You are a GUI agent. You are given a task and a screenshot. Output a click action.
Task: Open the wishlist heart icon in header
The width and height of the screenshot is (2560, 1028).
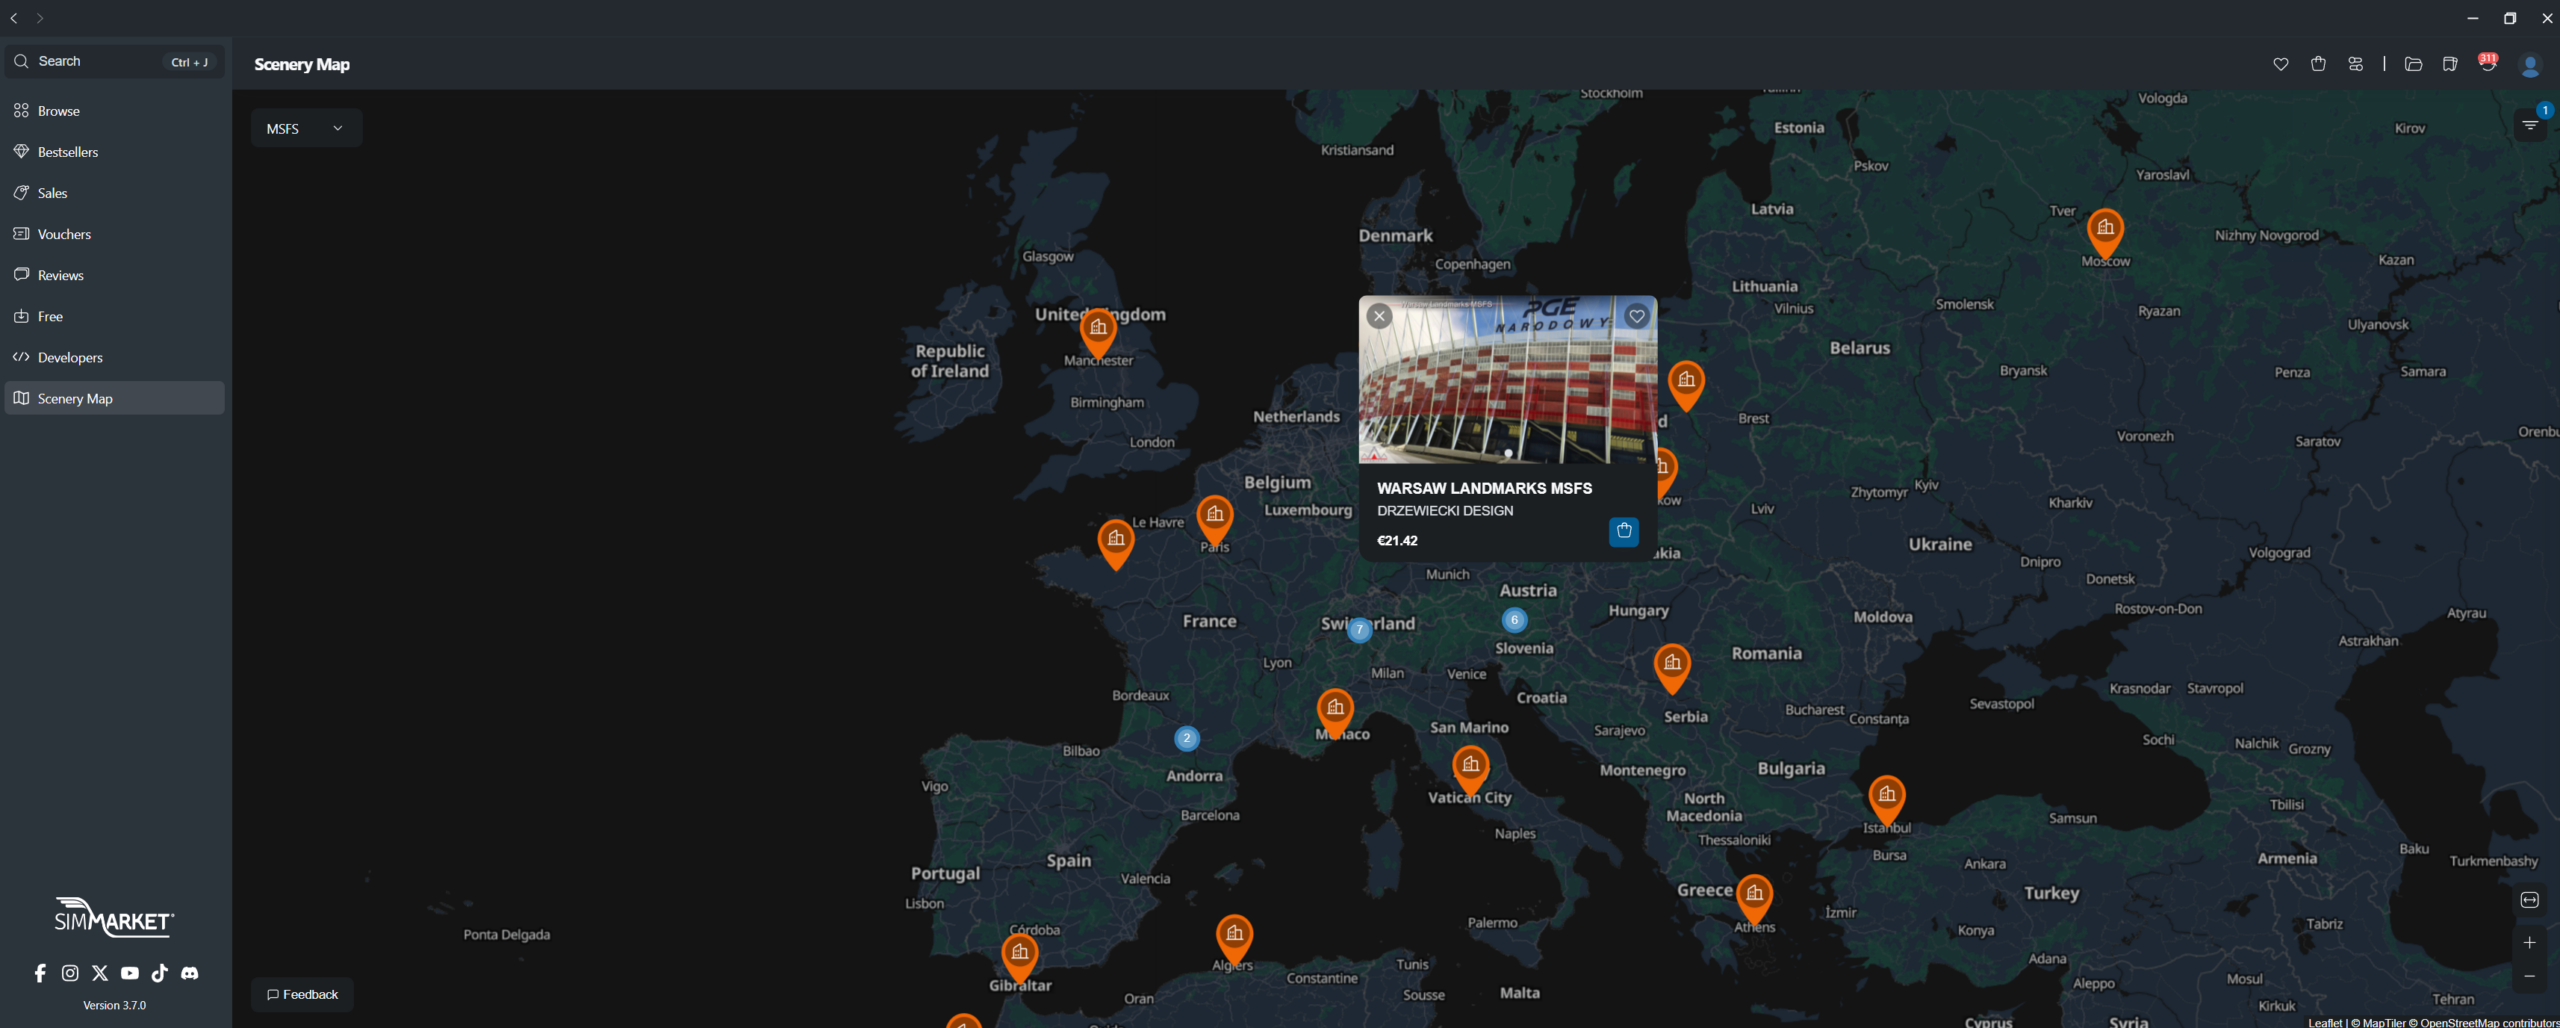point(2280,64)
